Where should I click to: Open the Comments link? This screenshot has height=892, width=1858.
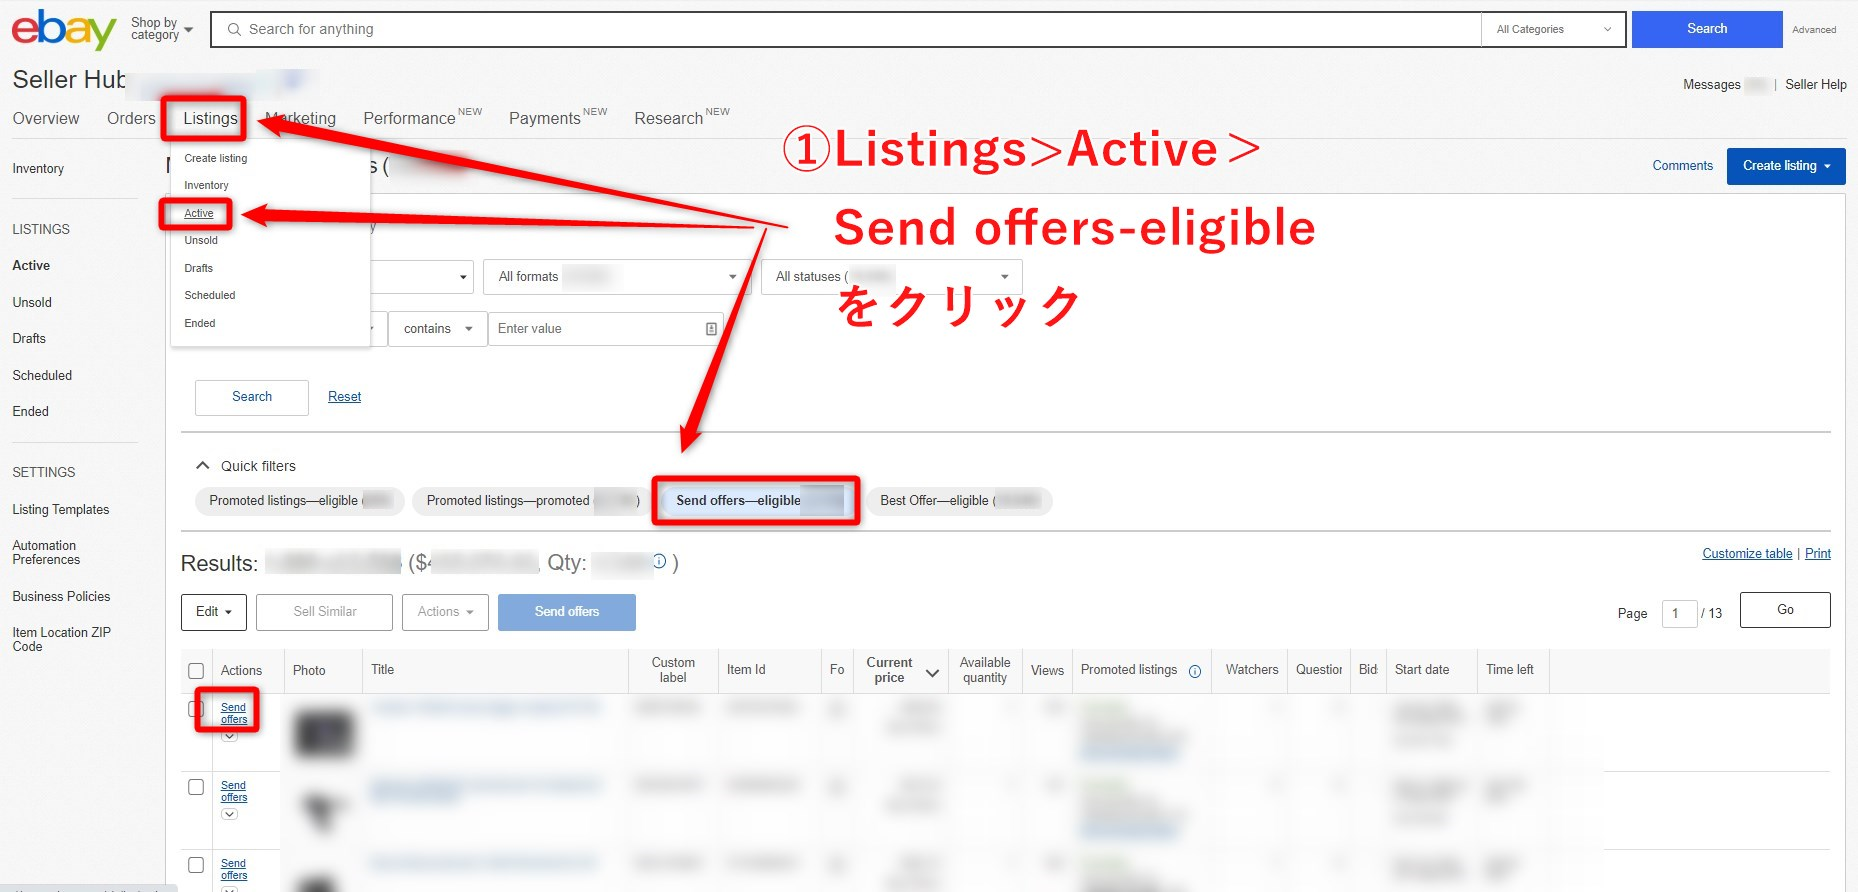click(x=1682, y=166)
